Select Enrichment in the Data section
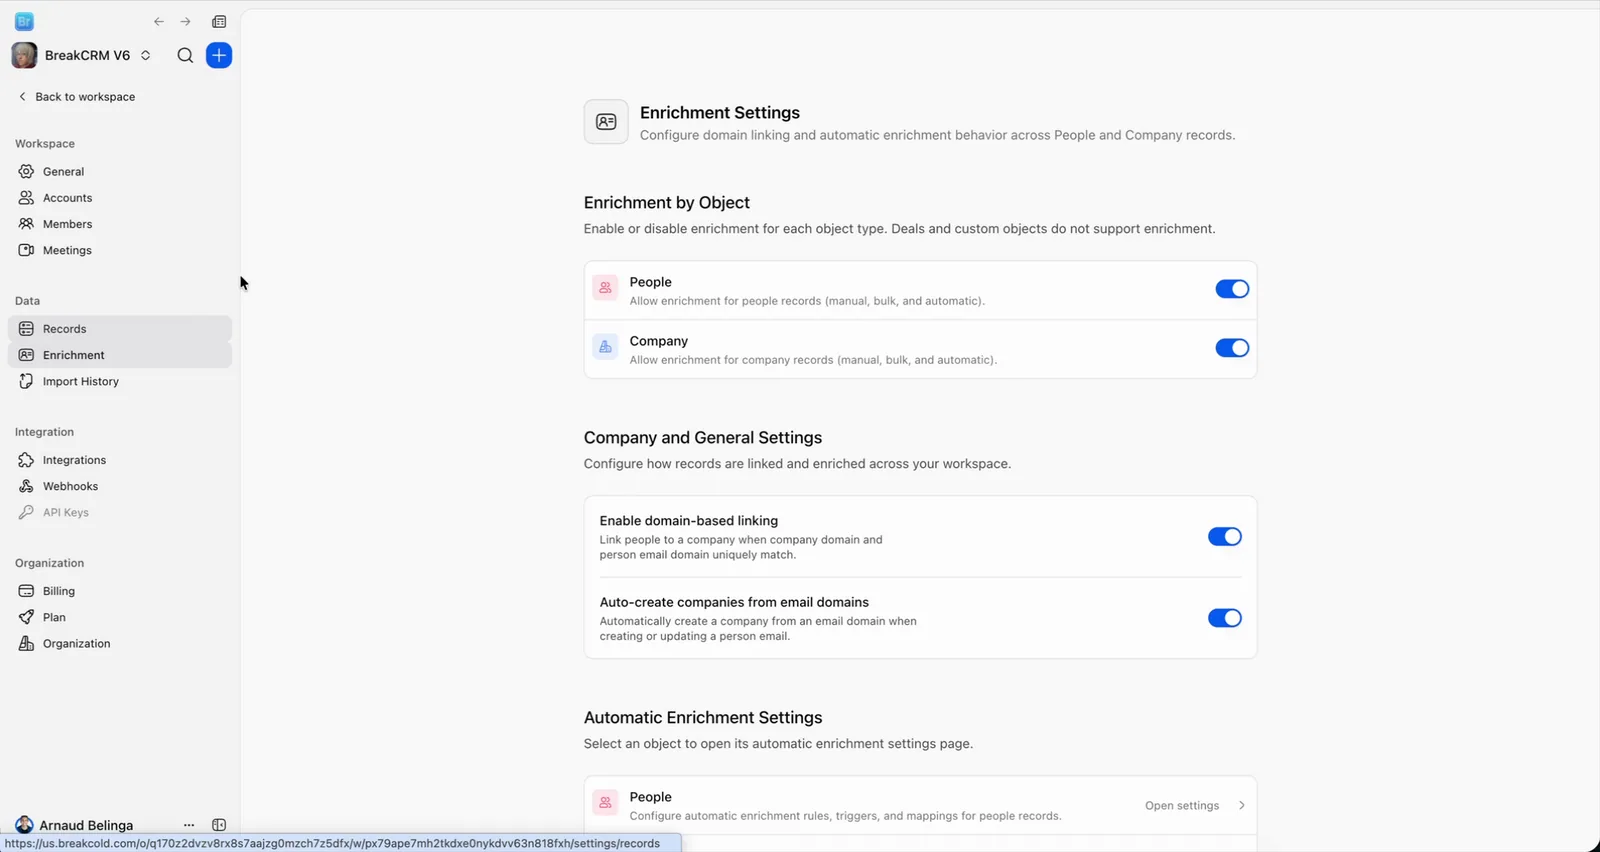 pos(120,355)
